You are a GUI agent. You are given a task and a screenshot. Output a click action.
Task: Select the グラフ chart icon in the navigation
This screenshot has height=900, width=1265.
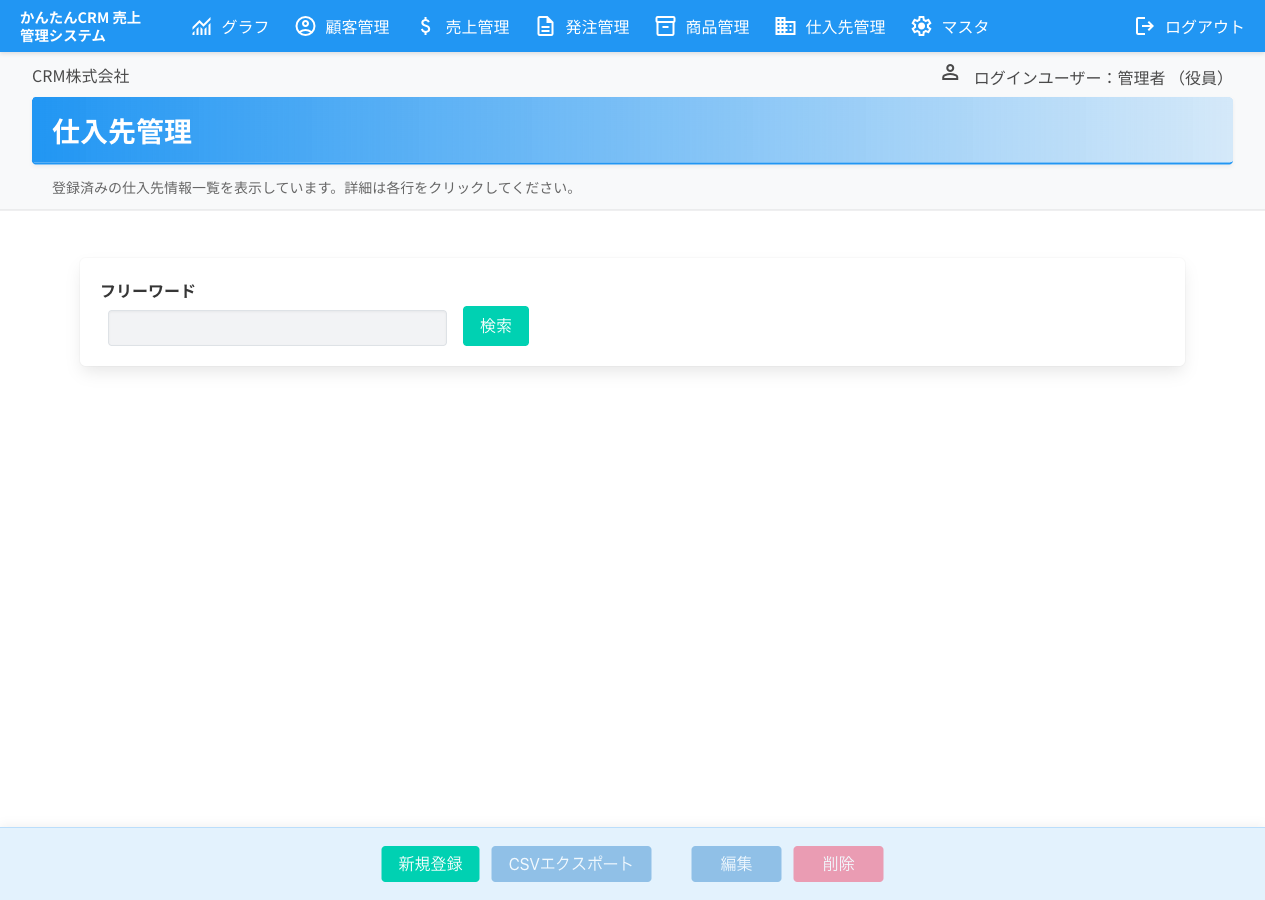click(x=202, y=26)
